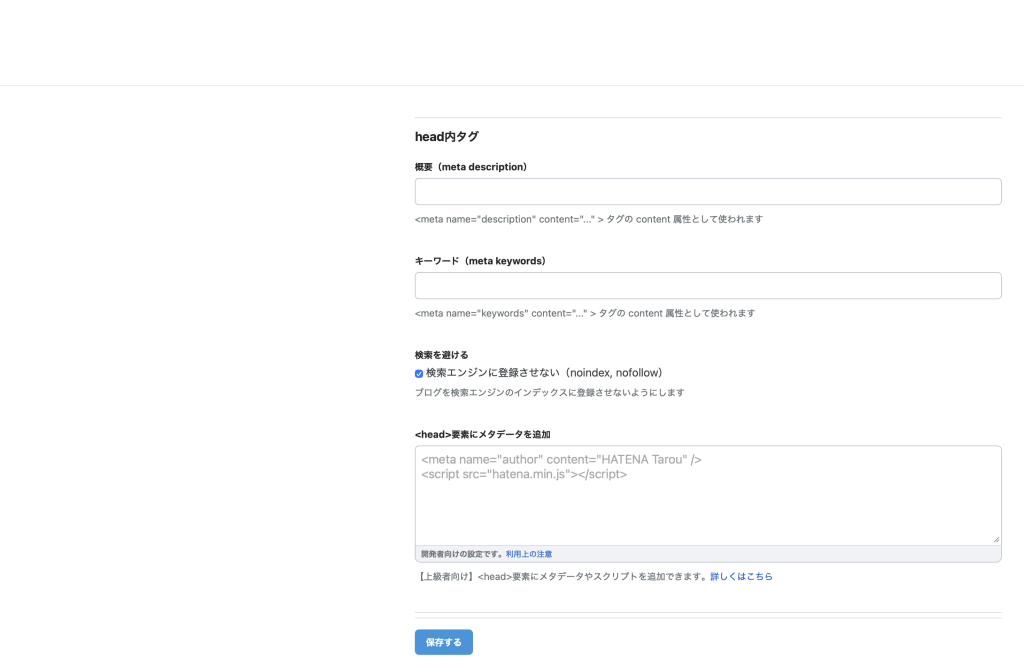Open the 利用上の注意 link
1024x666 pixels.
529,554
